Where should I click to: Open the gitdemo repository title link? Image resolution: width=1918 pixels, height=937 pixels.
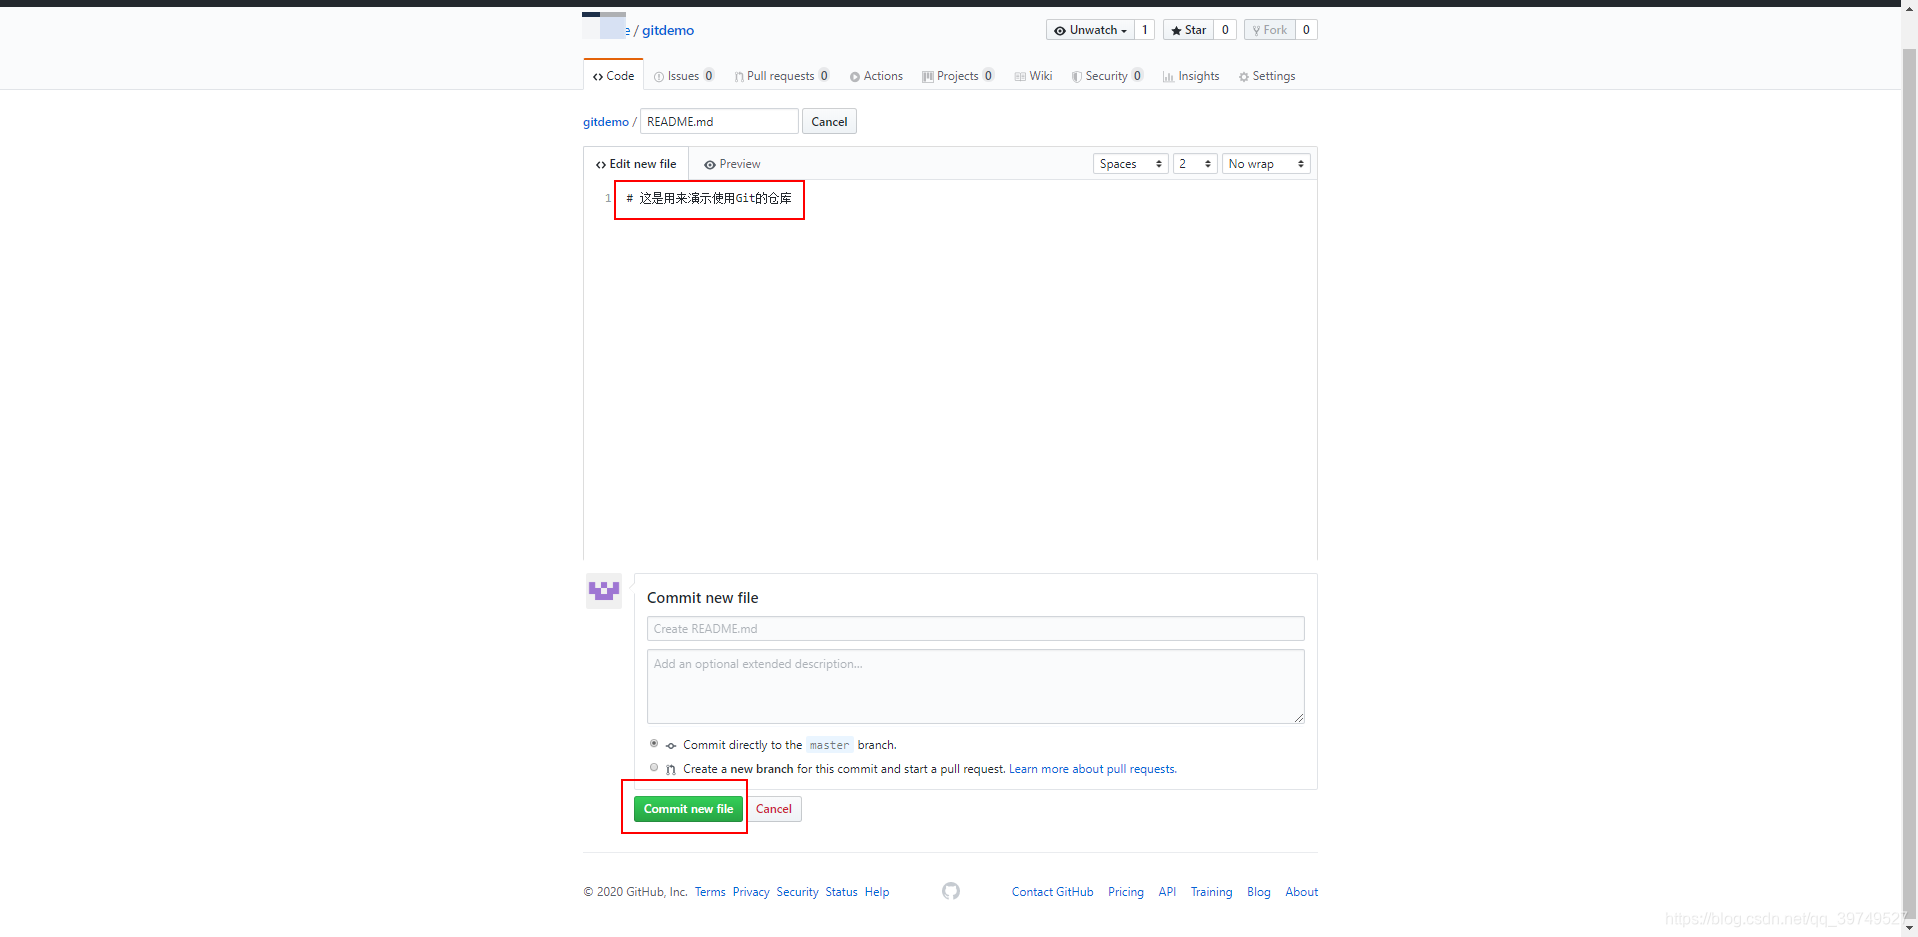[x=668, y=30]
